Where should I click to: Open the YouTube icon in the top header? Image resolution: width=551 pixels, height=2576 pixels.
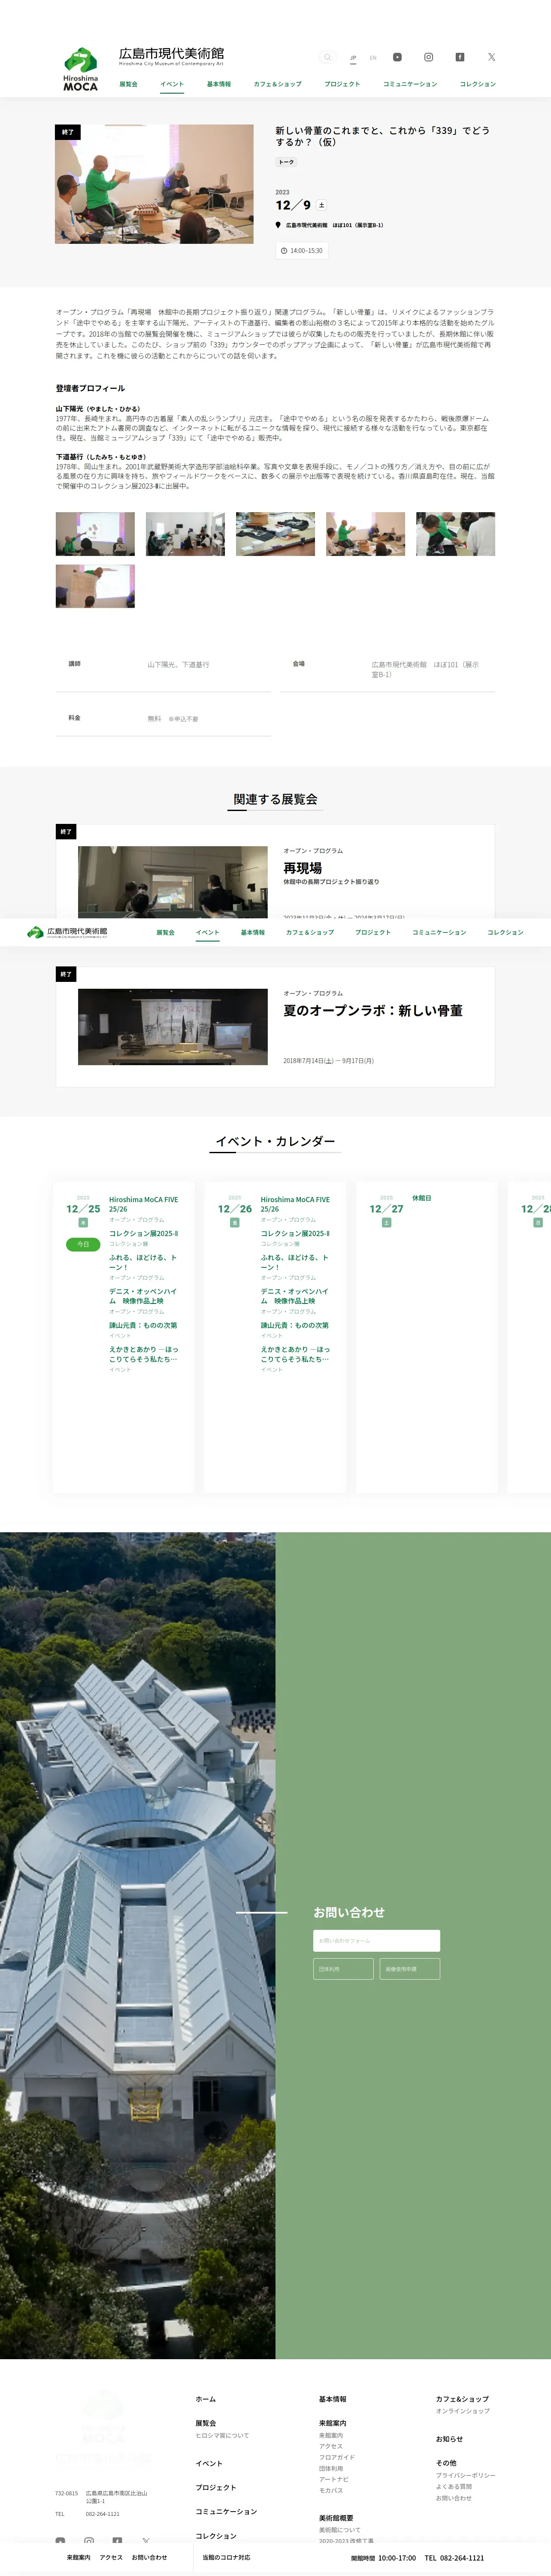pyautogui.click(x=397, y=57)
